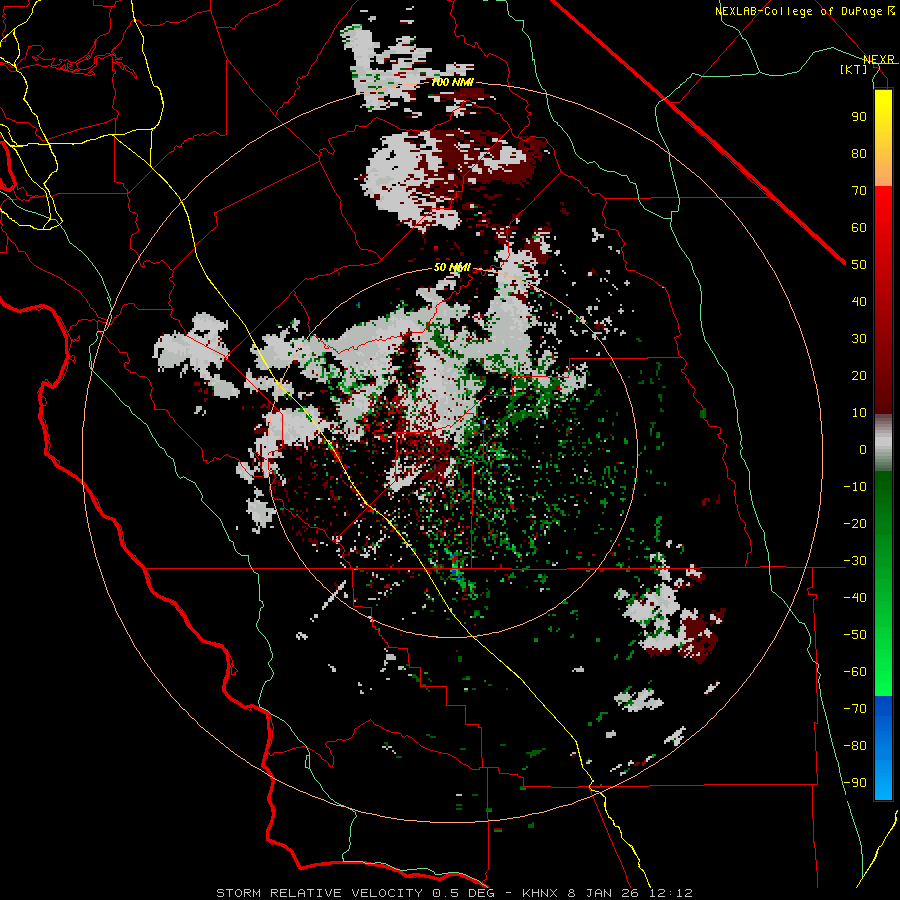Viewport: 900px width, 900px height.
Task: Click the -90 value on velocity scale
Action: (x=855, y=783)
